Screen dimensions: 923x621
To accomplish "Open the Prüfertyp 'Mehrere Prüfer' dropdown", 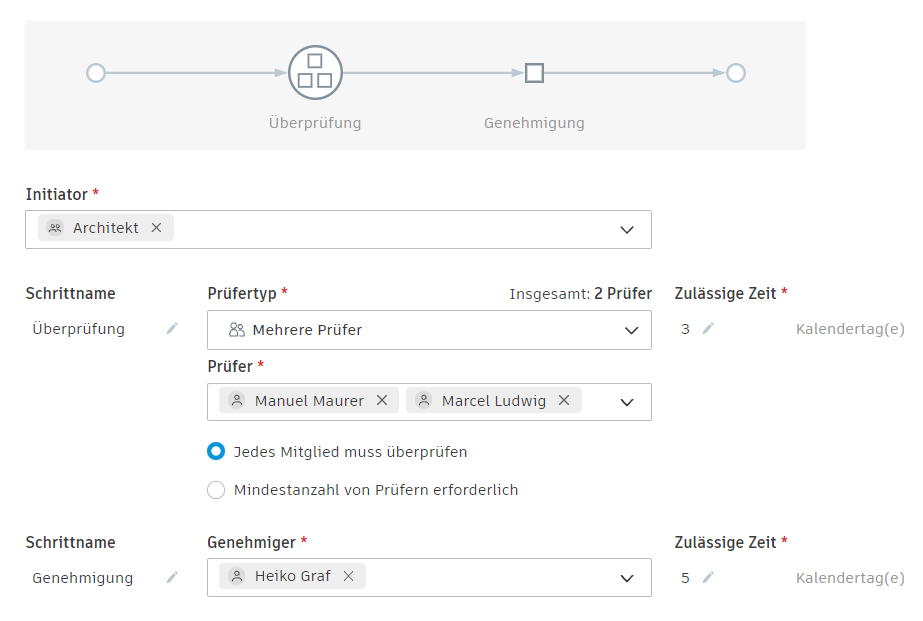I will pos(631,330).
